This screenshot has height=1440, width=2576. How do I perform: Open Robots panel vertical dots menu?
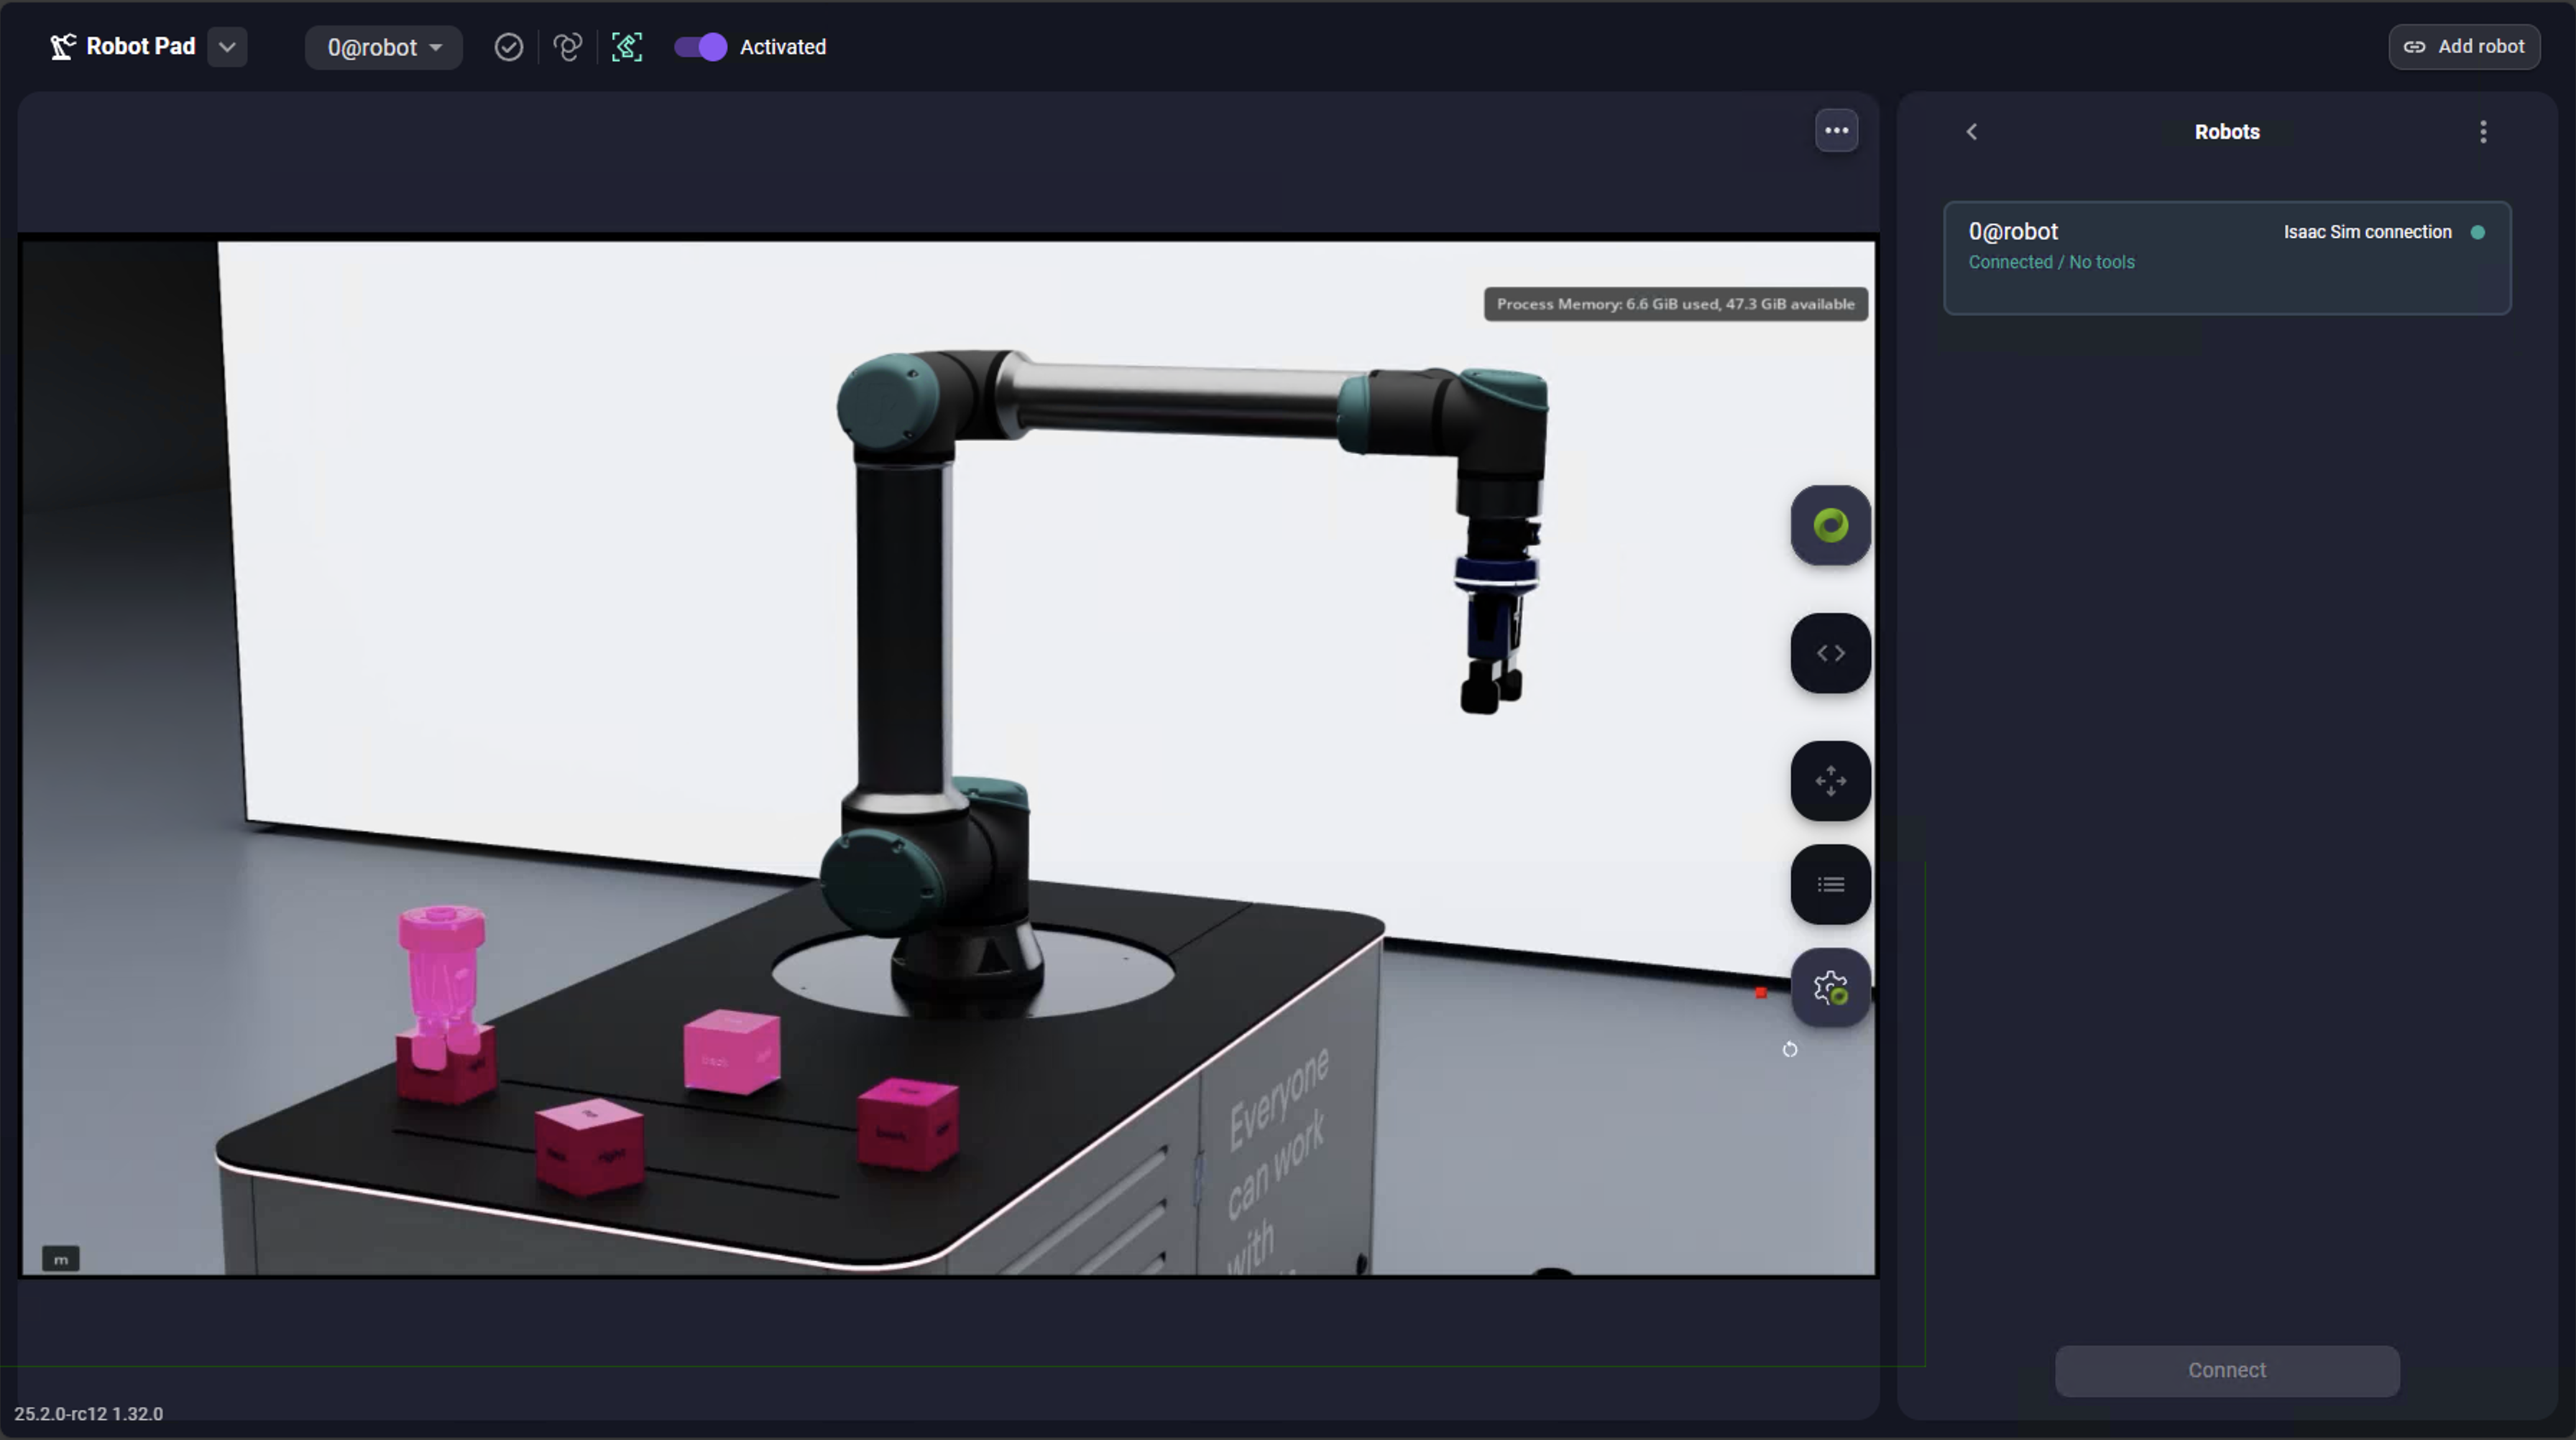pos(2483,132)
